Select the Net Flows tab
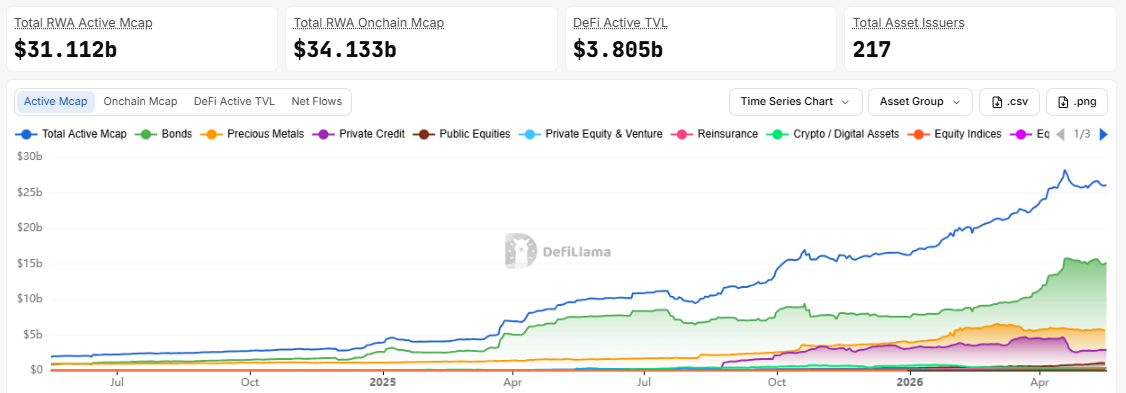Viewport: 1126px width, 393px height. (x=317, y=101)
